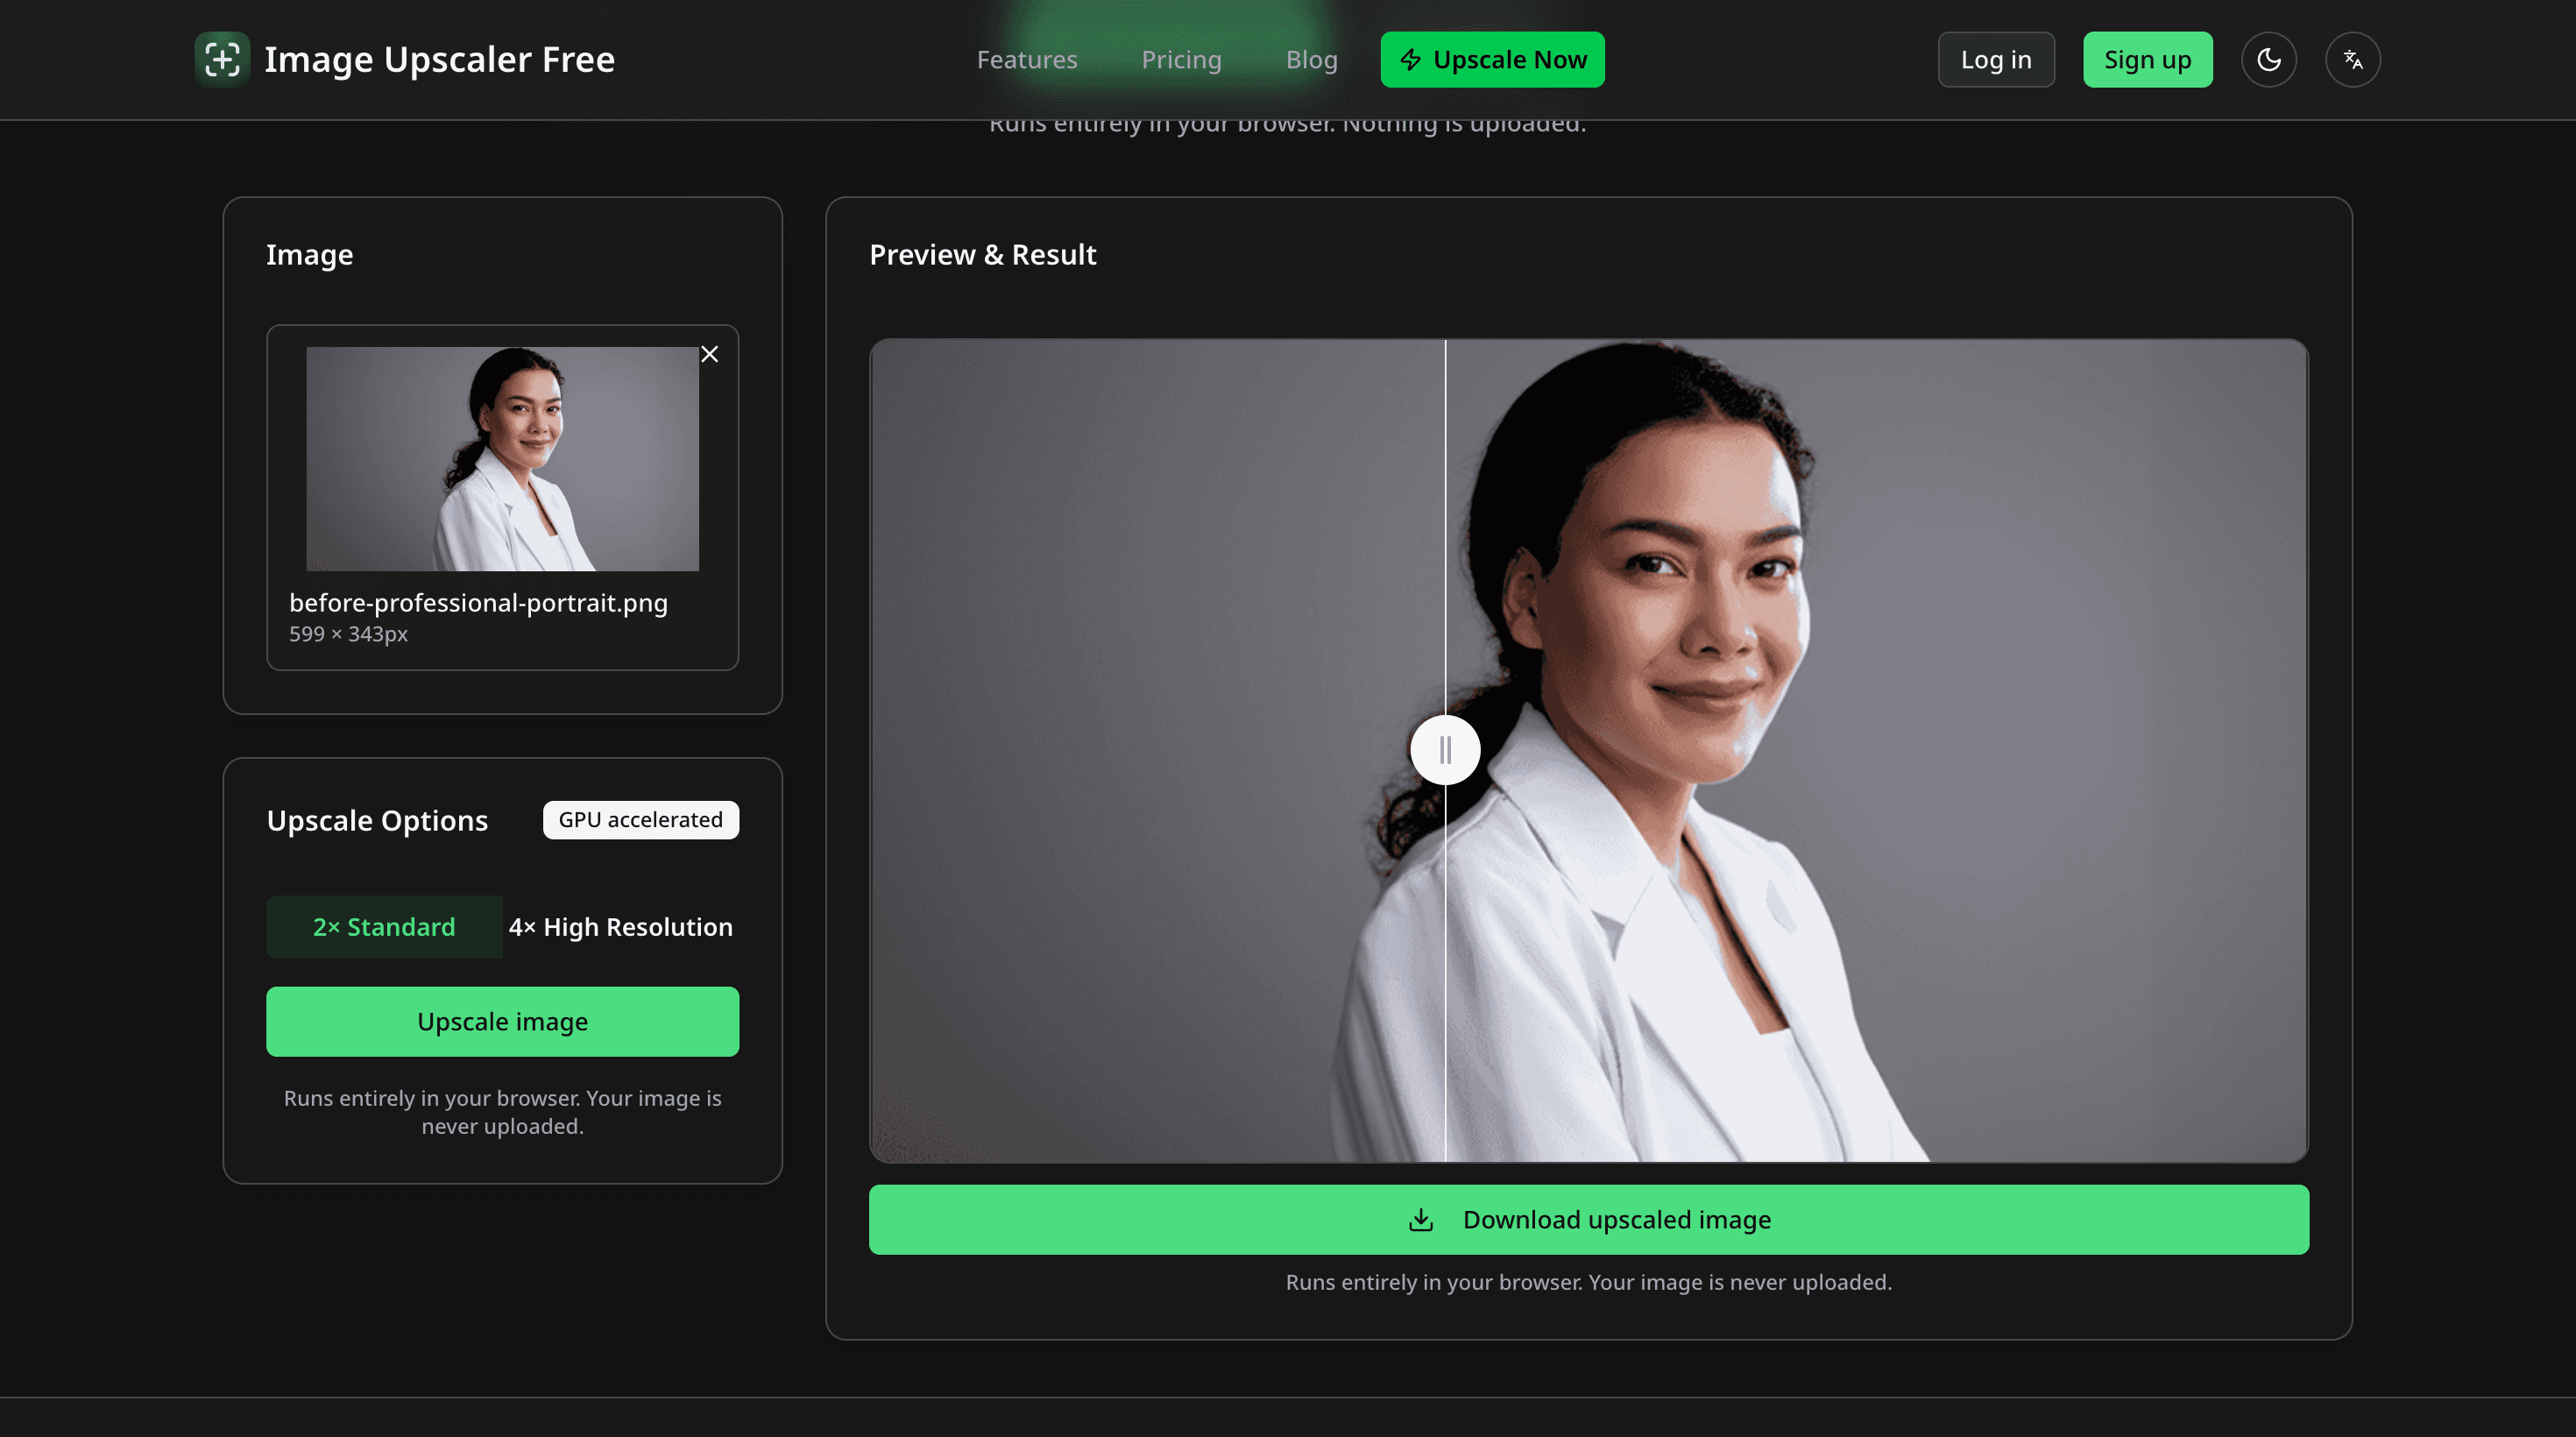Go to the Blog page

point(1311,60)
